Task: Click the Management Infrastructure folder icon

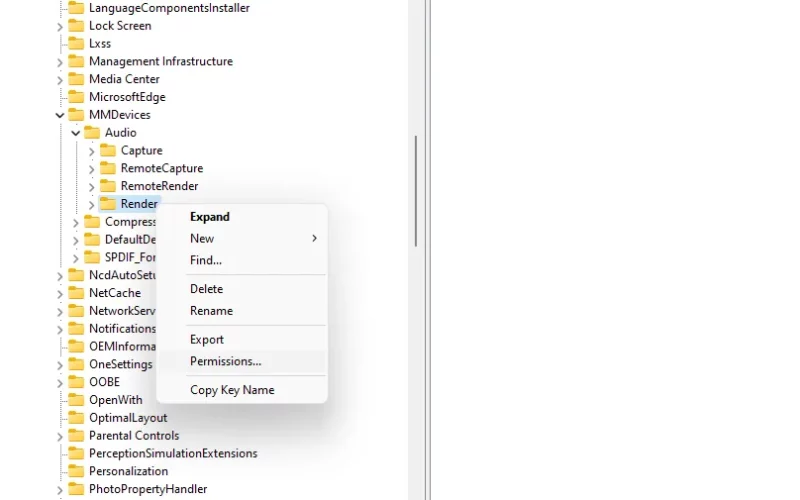Action: pos(76,61)
